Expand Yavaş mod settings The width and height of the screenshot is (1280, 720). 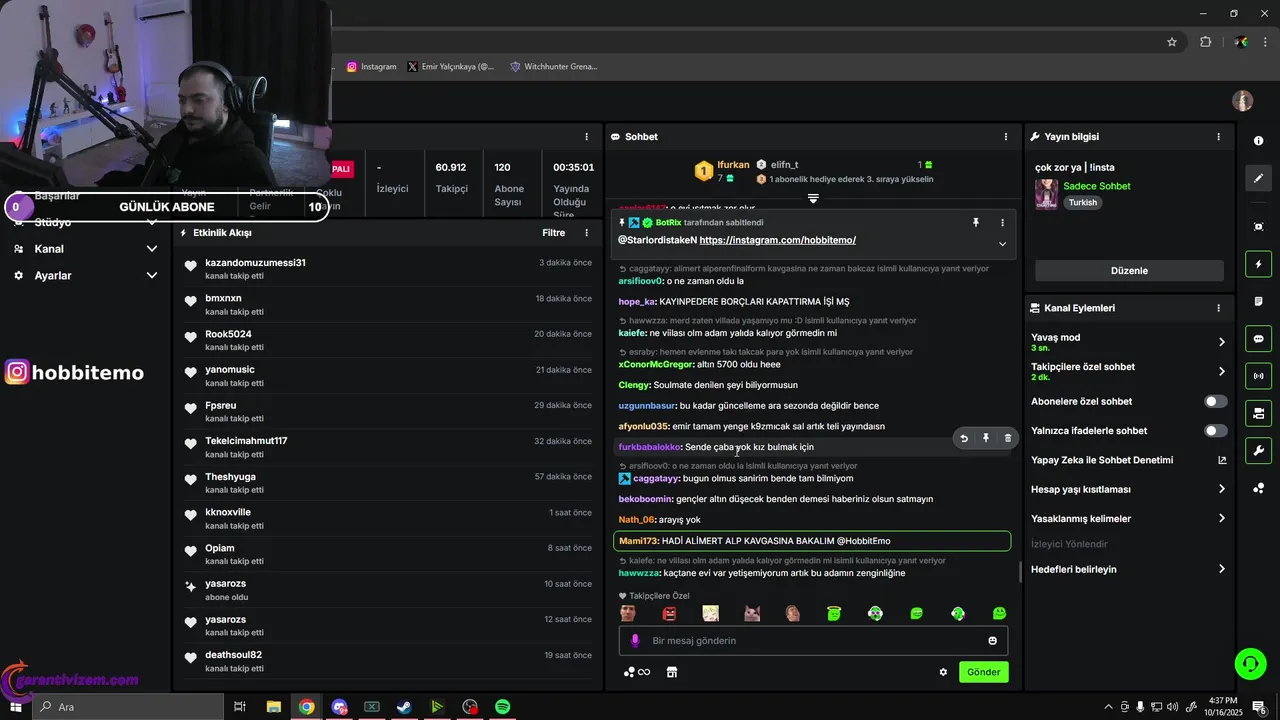pyautogui.click(x=1221, y=342)
